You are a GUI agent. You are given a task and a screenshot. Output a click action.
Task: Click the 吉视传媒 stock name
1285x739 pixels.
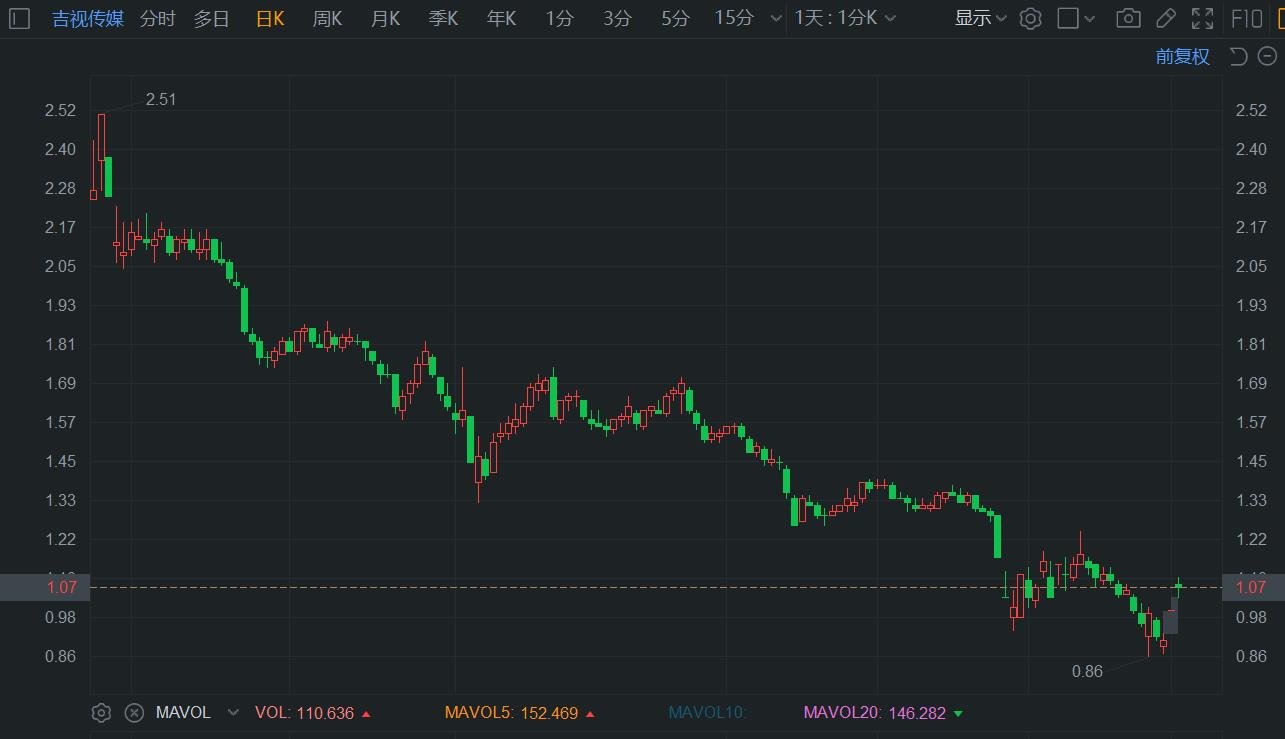pyautogui.click(x=88, y=18)
